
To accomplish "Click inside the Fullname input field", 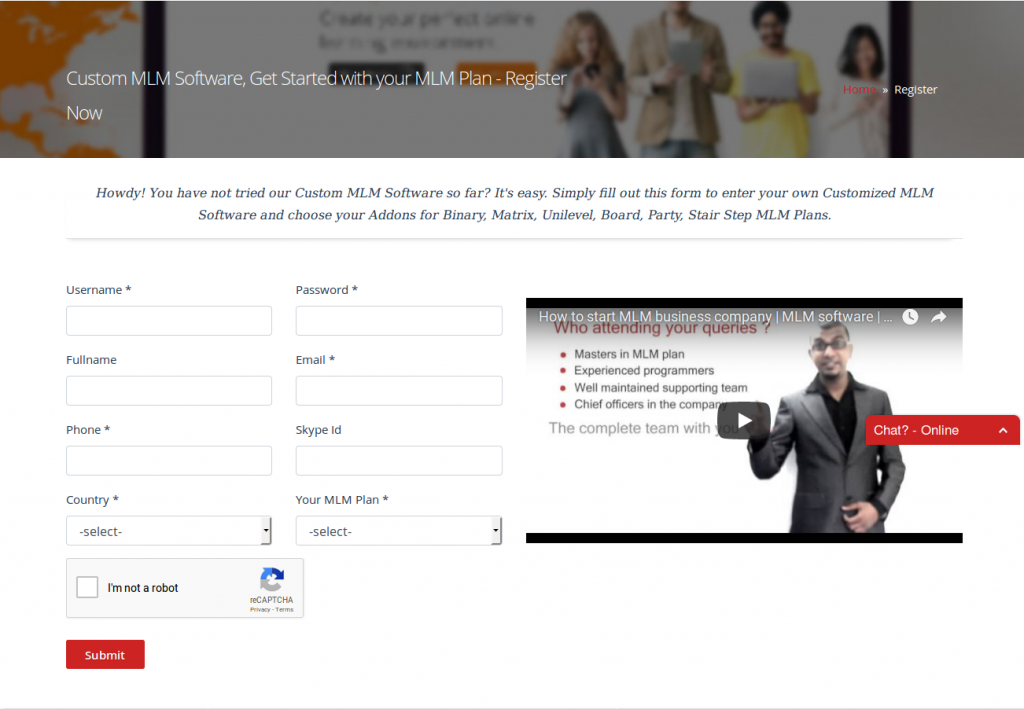I will (x=168, y=390).
